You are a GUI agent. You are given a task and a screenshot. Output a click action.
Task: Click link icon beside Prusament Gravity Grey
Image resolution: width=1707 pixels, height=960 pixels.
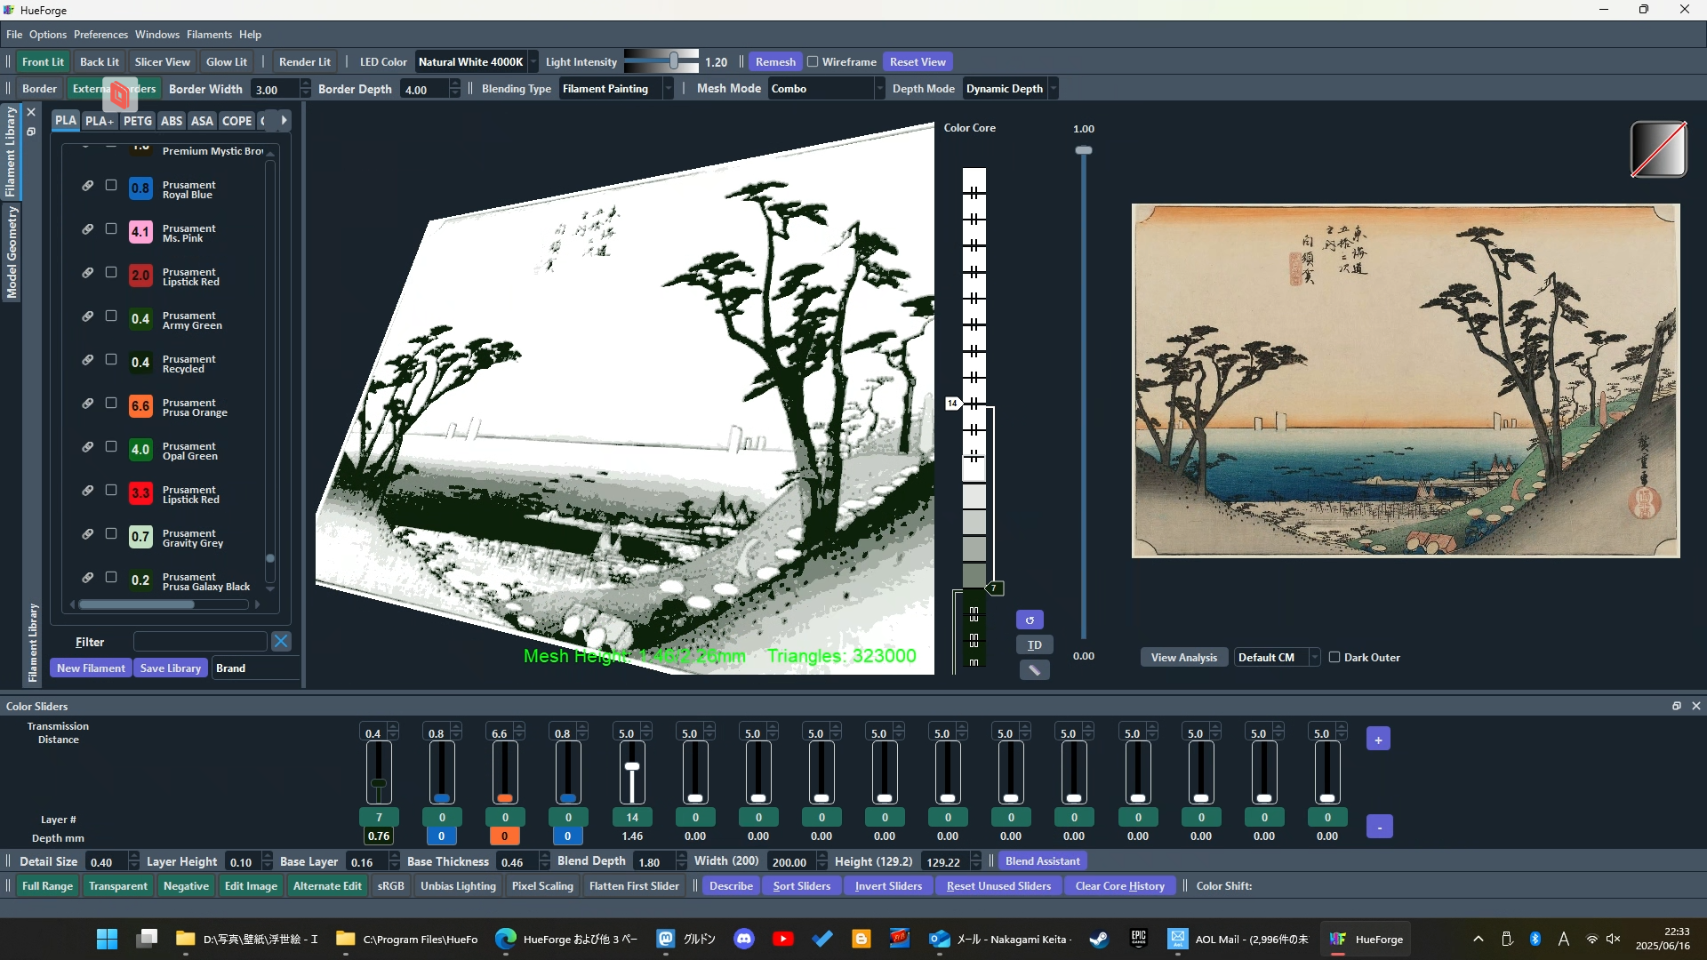tap(88, 534)
